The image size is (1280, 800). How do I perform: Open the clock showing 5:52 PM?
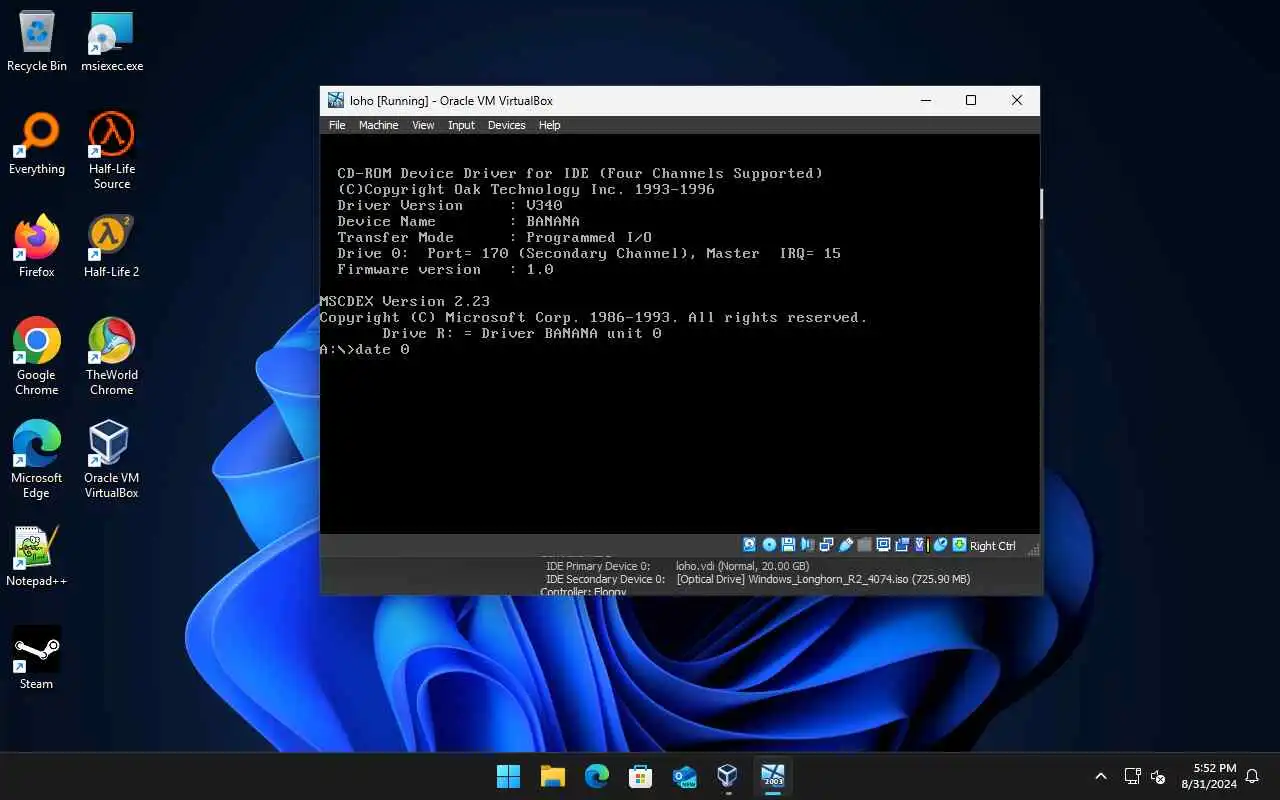click(x=1208, y=776)
